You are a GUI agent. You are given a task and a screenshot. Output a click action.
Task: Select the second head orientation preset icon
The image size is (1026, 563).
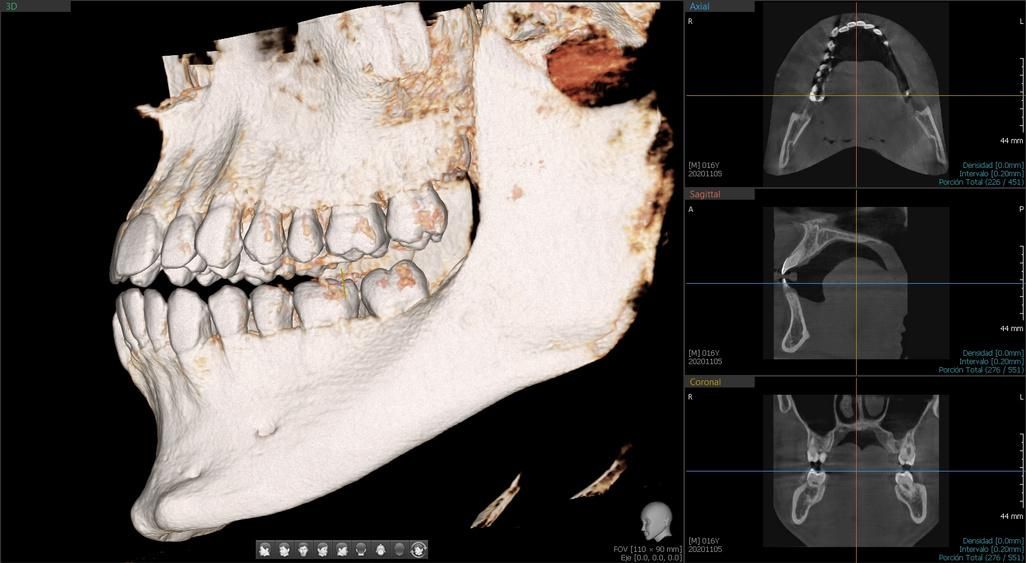click(x=284, y=549)
